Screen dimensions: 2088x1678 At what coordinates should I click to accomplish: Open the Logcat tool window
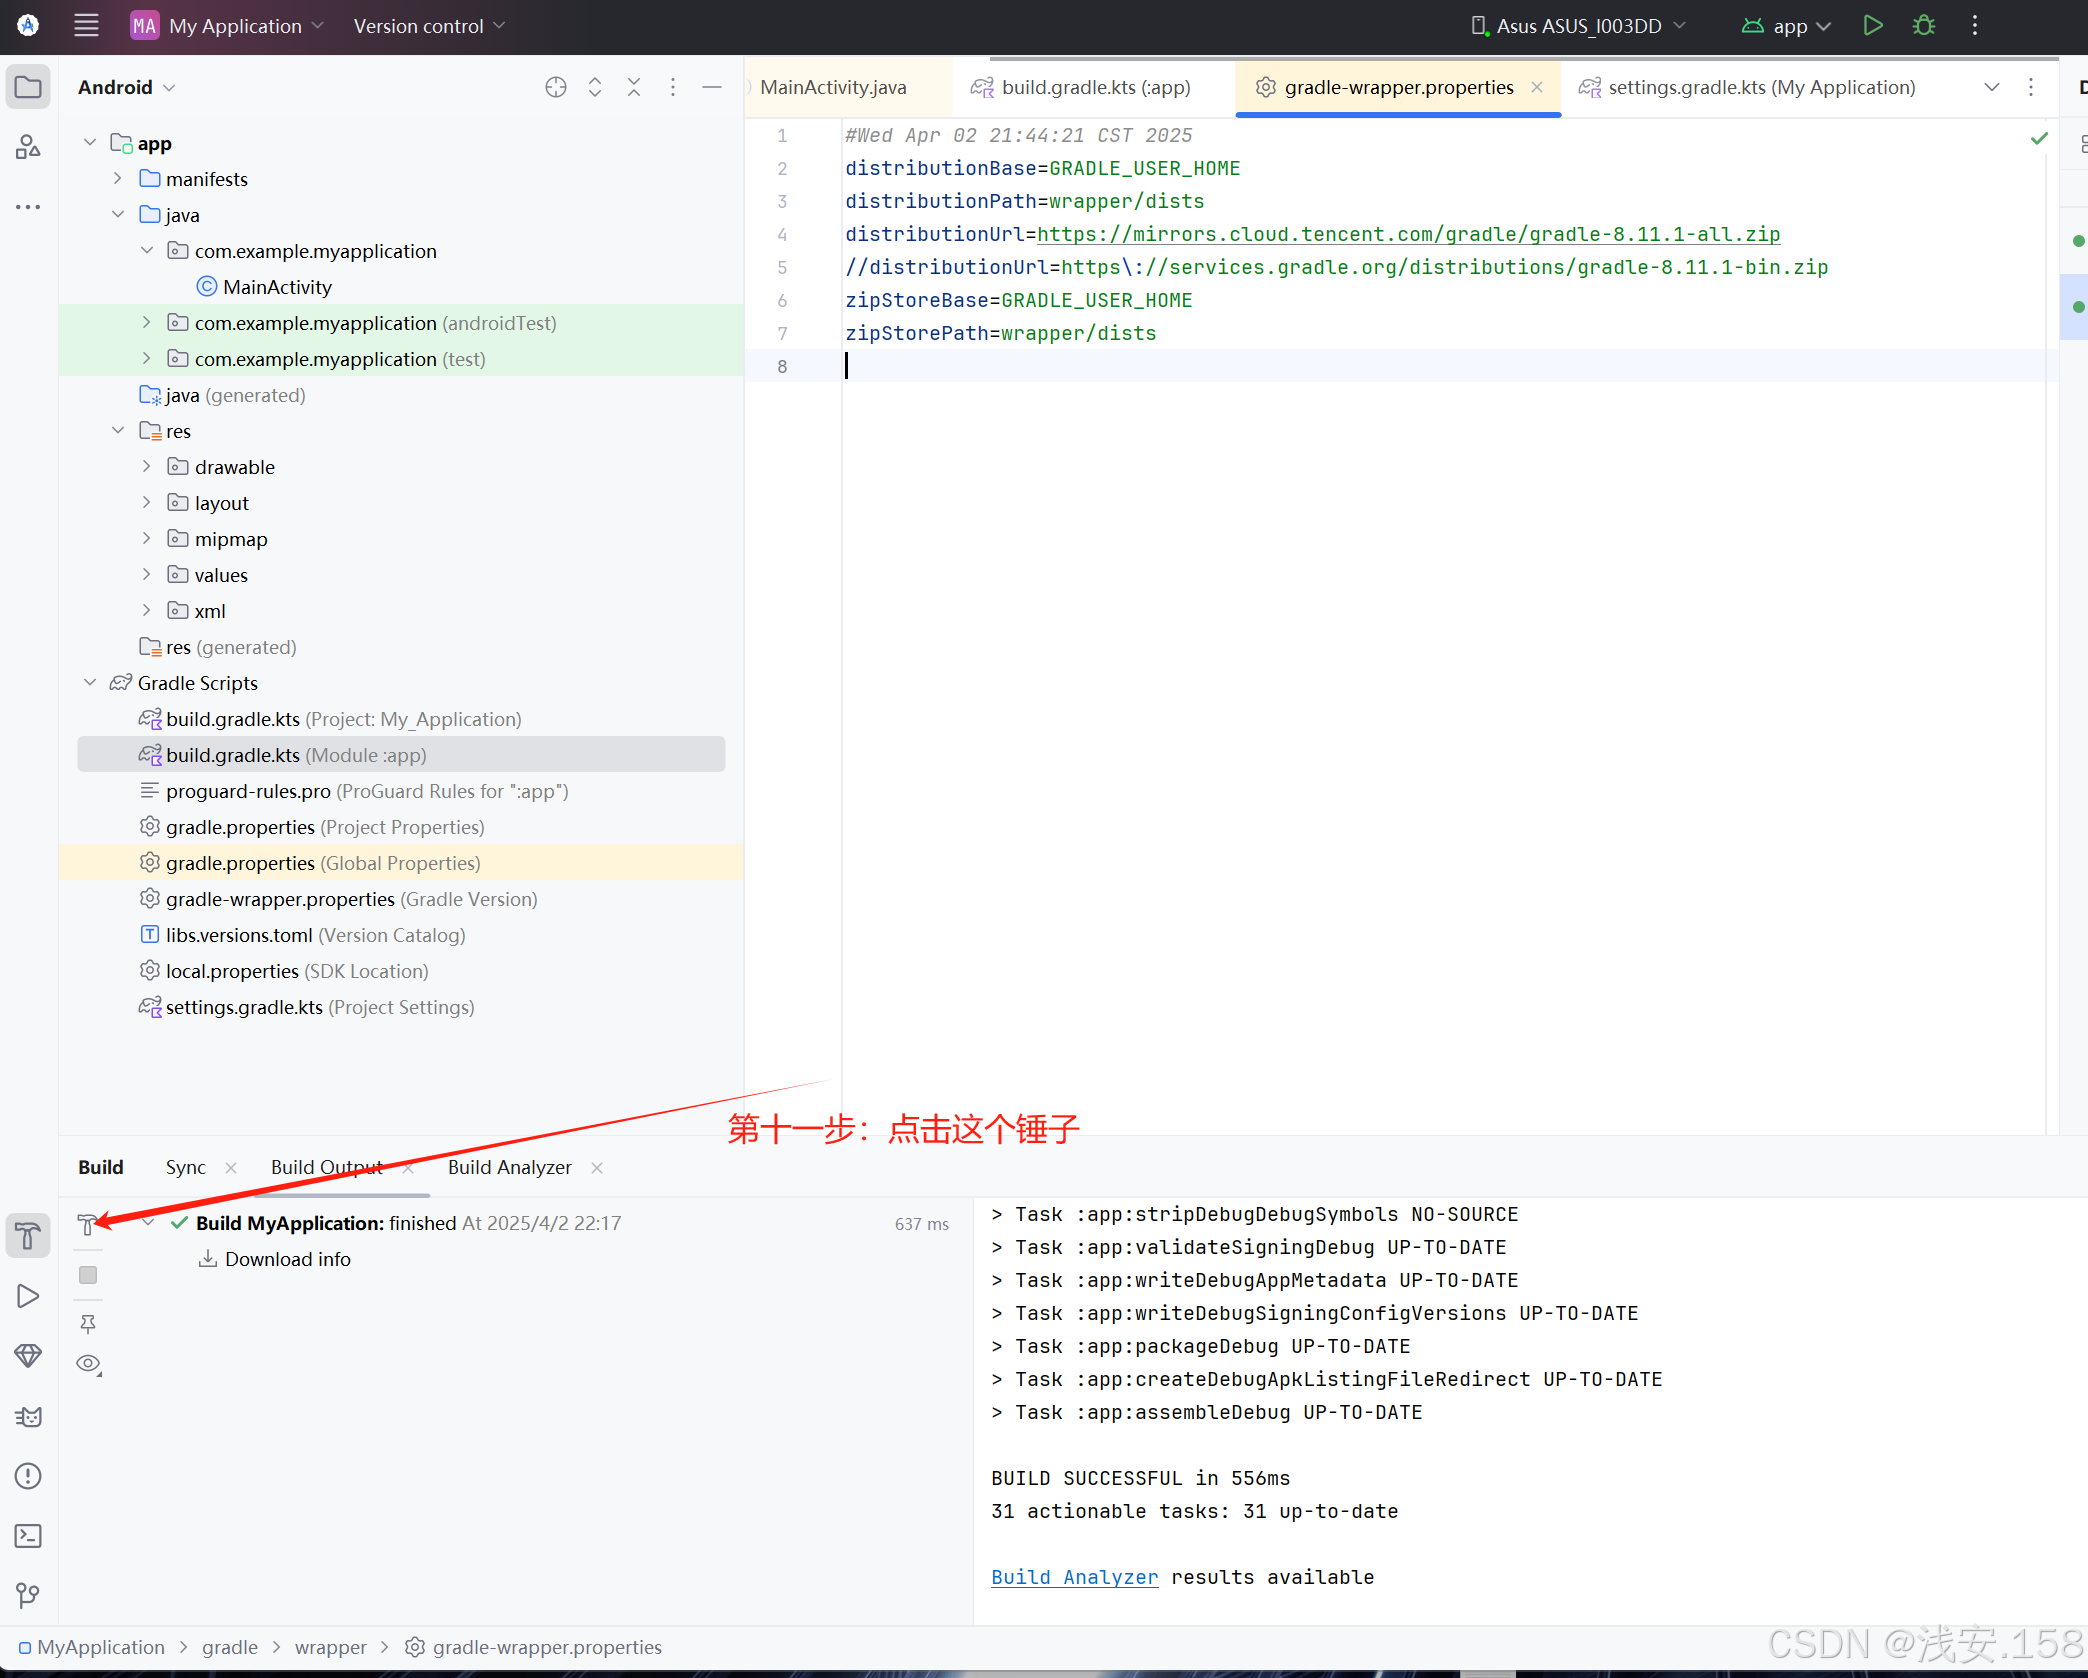pos(28,1416)
